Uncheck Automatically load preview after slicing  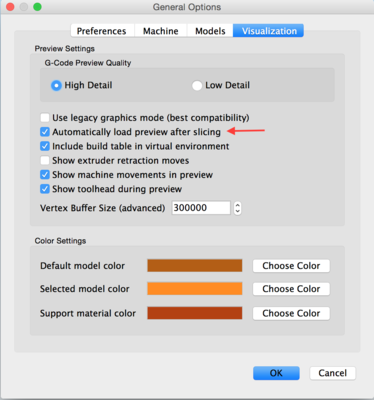click(45, 132)
